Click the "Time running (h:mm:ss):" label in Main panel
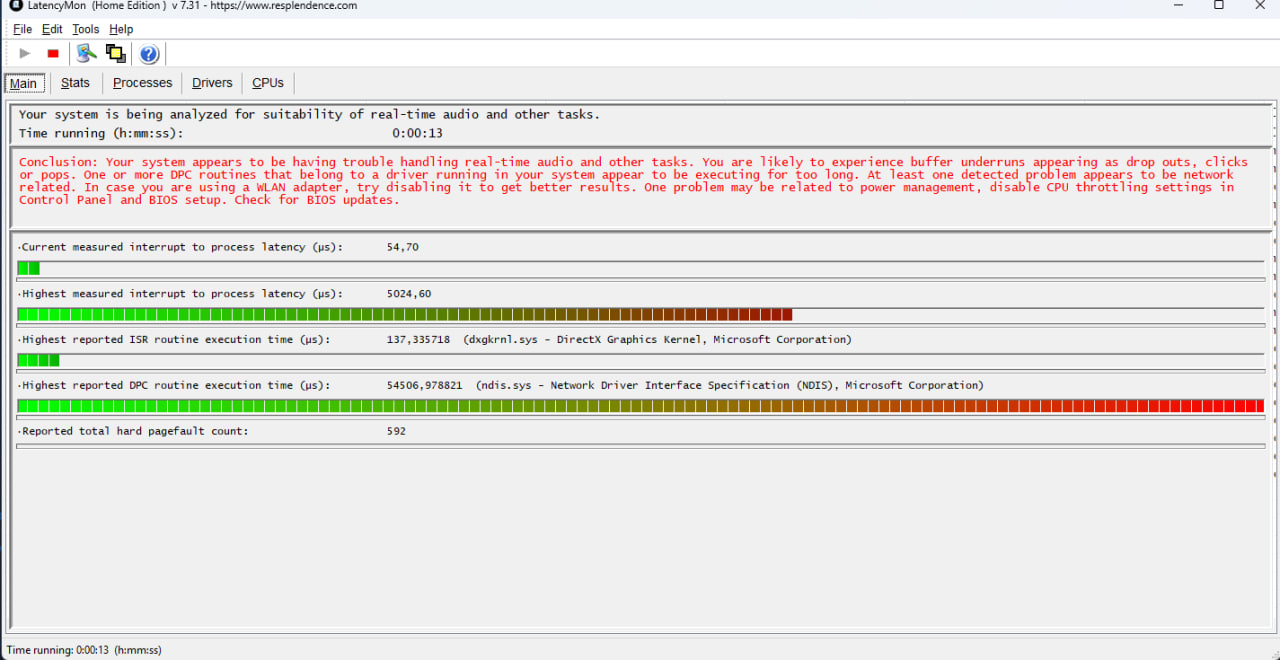 tap(101, 133)
